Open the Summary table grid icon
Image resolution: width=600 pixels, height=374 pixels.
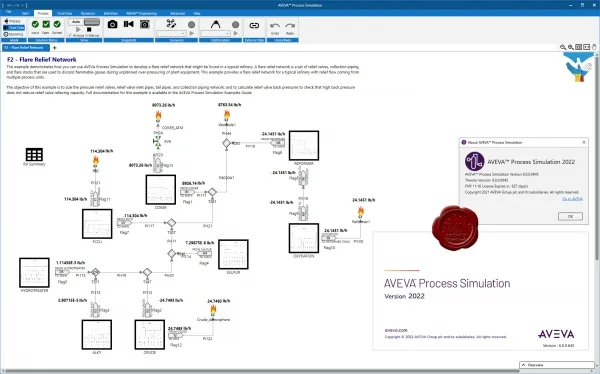point(34,154)
